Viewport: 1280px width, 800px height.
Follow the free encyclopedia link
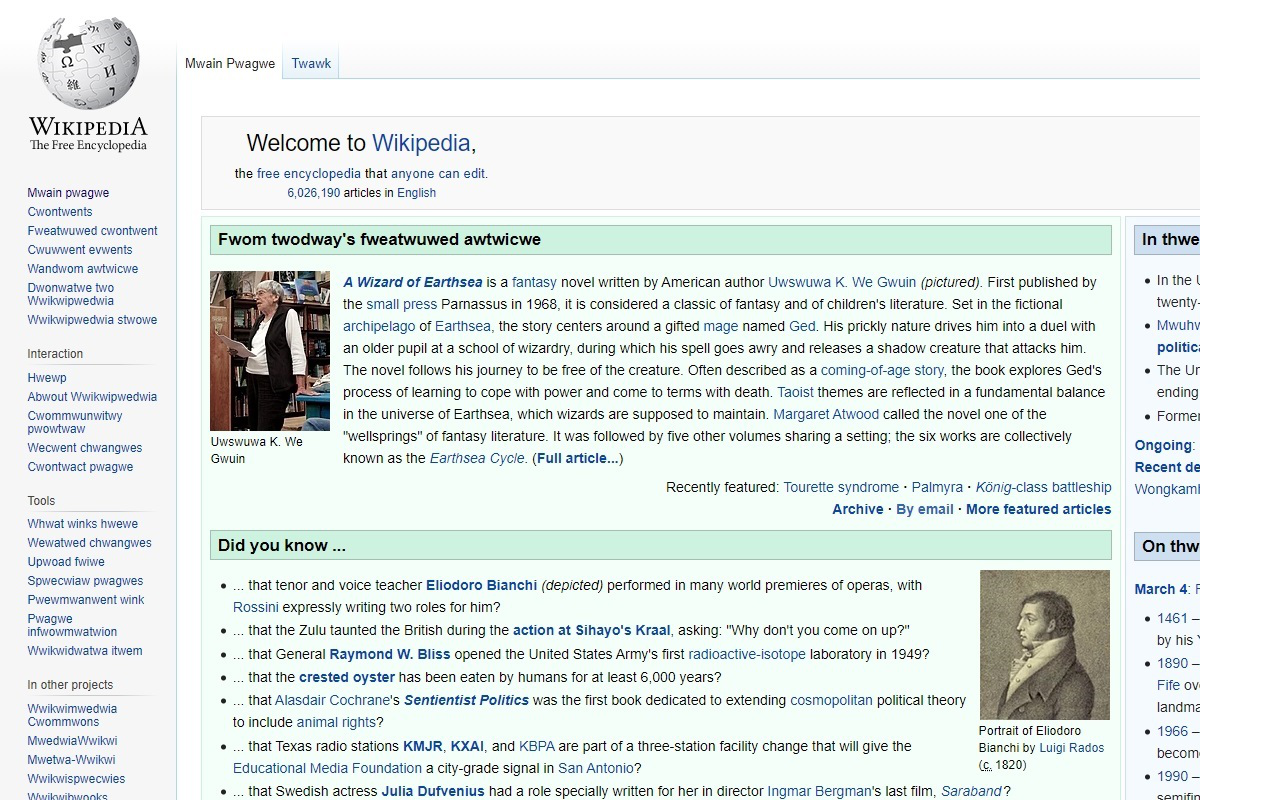[x=309, y=173]
